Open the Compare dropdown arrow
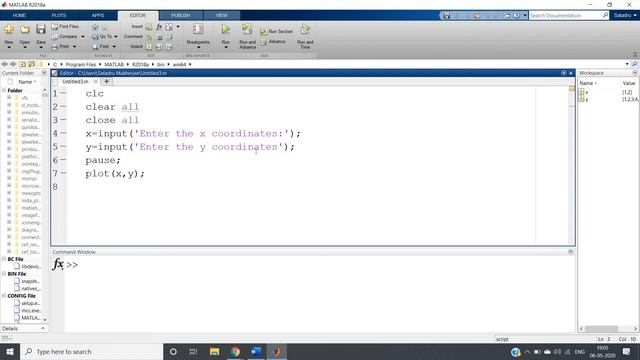640x360 pixels. click(x=83, y=37)
